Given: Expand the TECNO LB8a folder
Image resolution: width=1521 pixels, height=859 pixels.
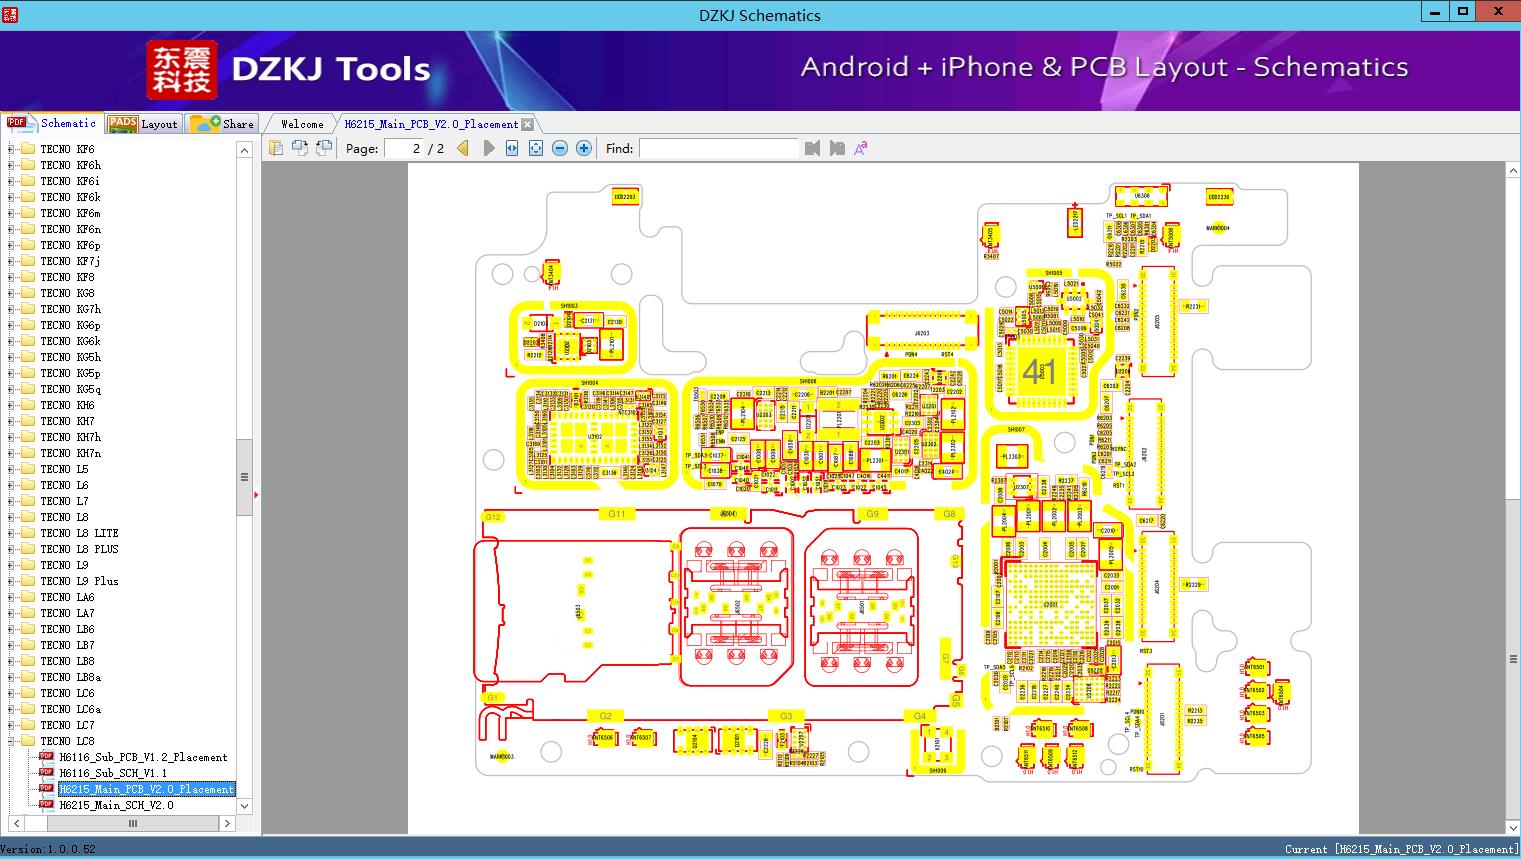Looking at the screenshot, I should tap(11, 677).
